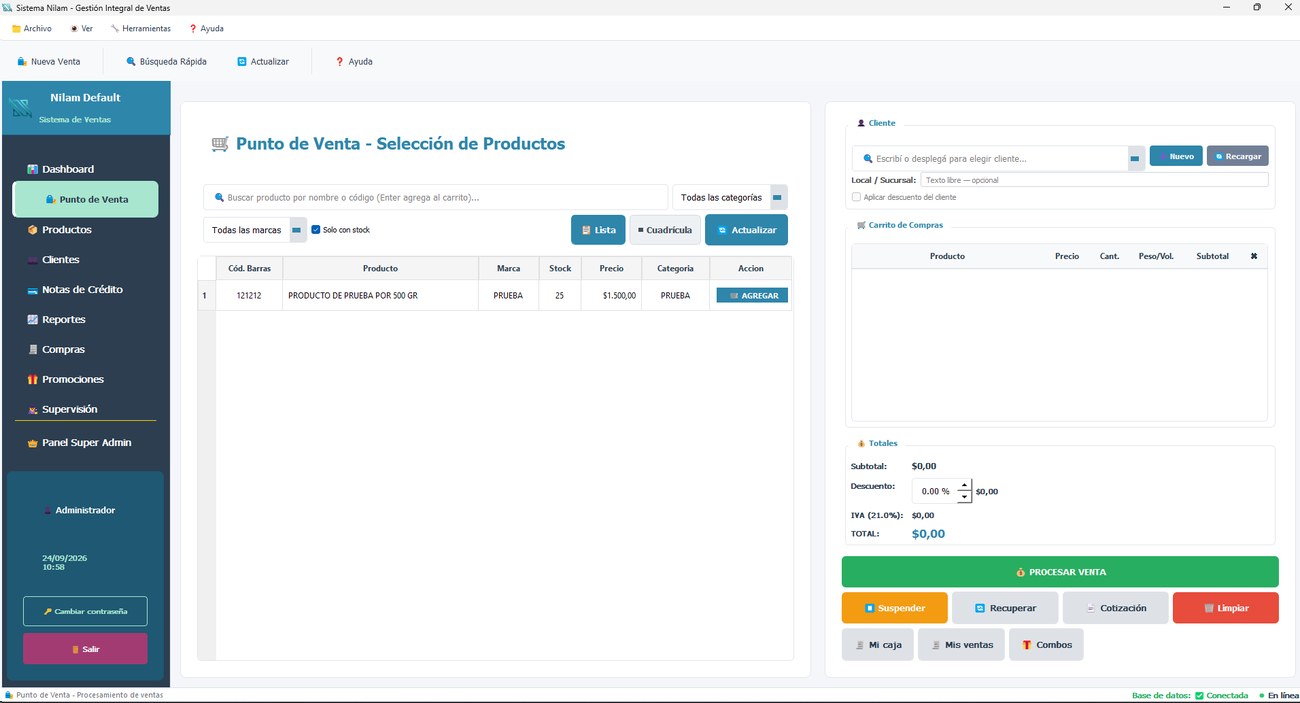Expand the Todas las categorías dropdown
The height and width of the screenshot is (703, 1300).
(x=779, y=197)
